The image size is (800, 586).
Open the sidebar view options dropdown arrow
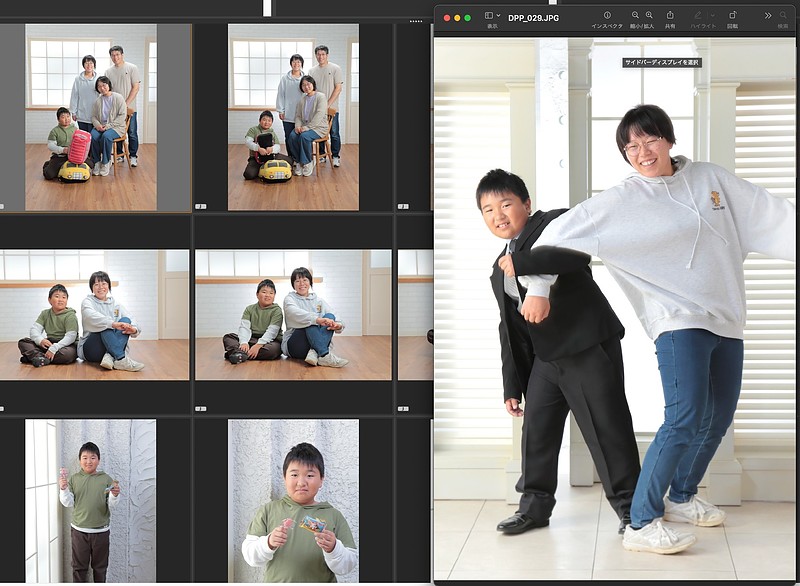(499, 16)
